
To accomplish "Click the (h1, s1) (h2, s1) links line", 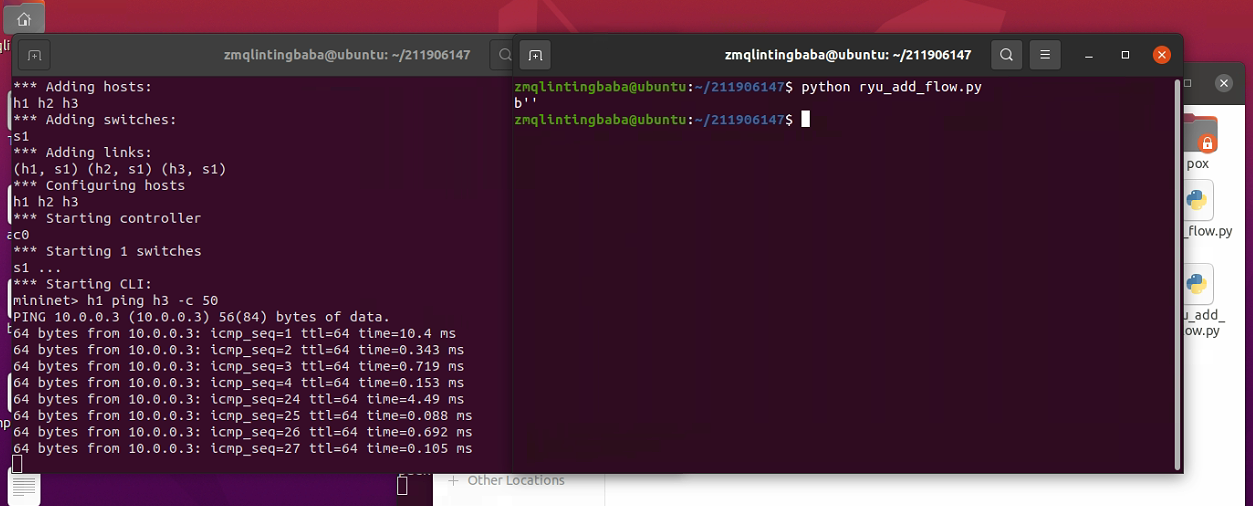I will tap(119, 169).
